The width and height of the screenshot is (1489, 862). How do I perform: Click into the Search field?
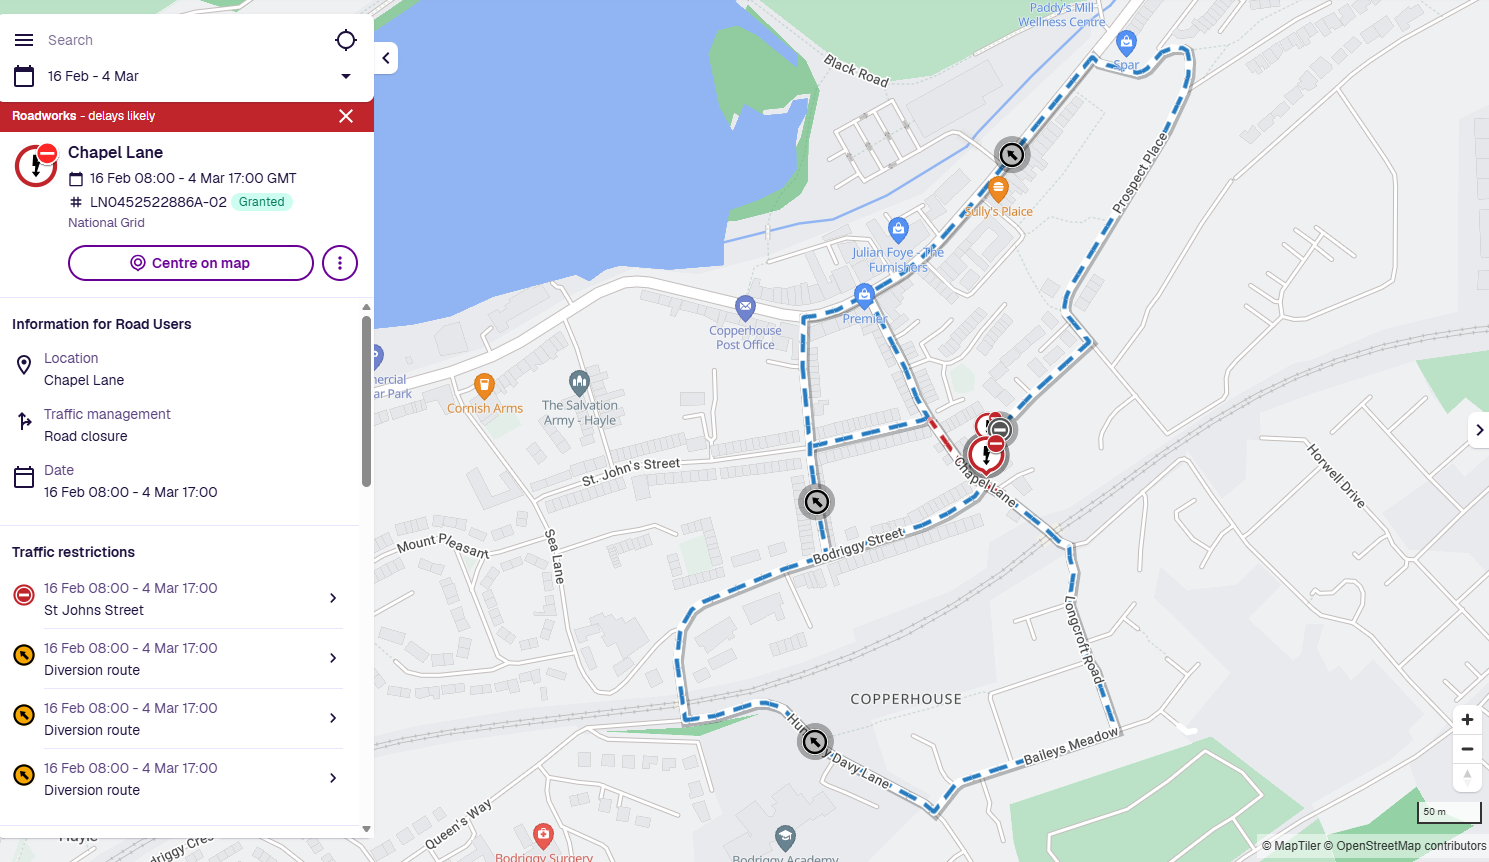[x=185, y=40]
